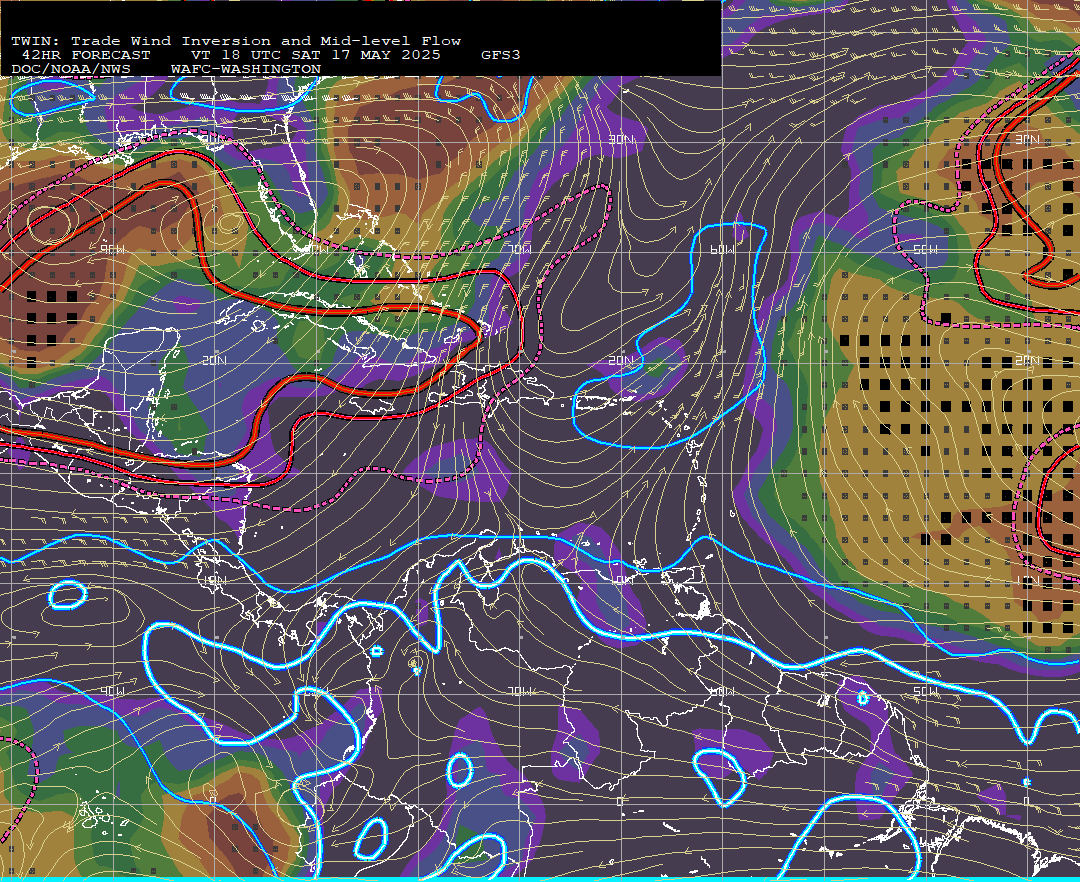Select the "90W" label over the Gulf of Mexico
1080x882 pixels.
coord(112,249)
